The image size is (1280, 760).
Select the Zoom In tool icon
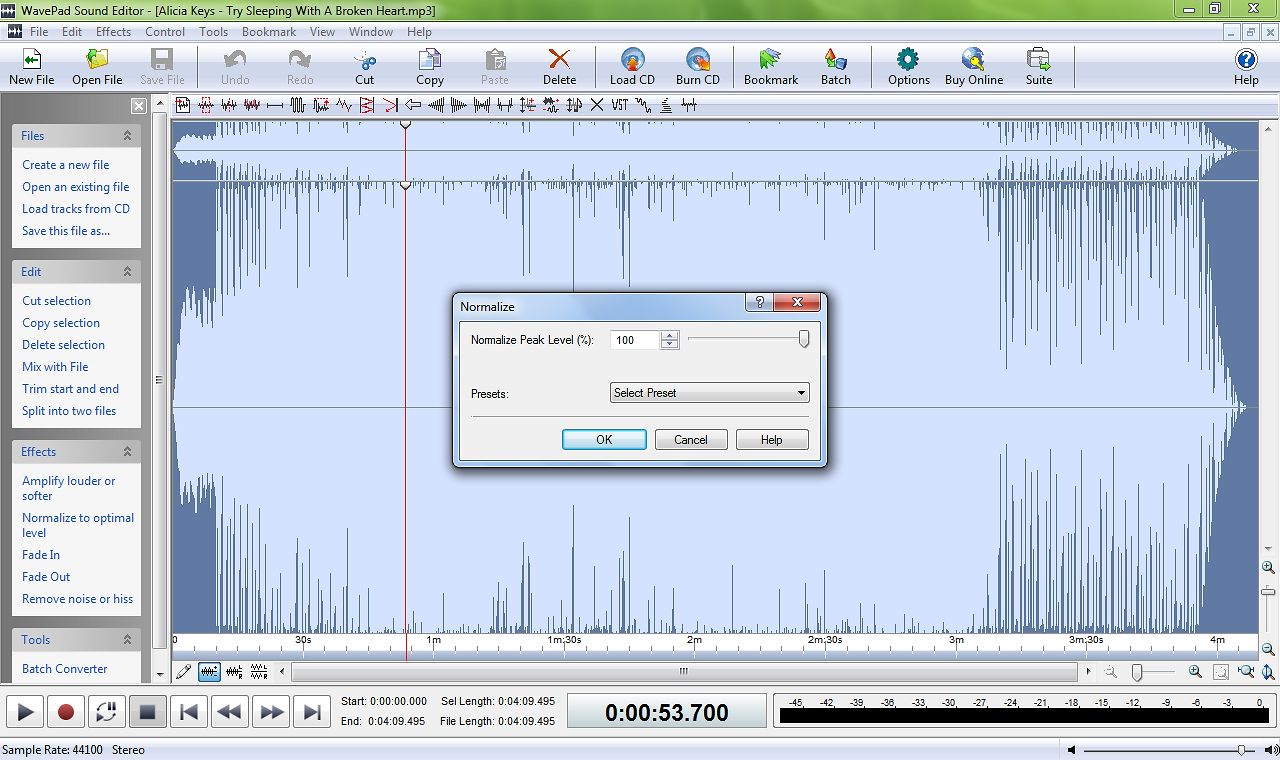1195,672
